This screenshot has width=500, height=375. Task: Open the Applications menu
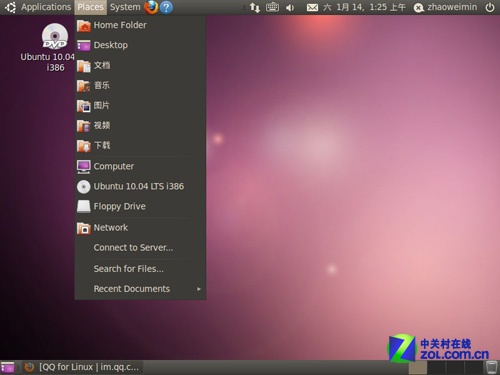(x=46, y=7)
